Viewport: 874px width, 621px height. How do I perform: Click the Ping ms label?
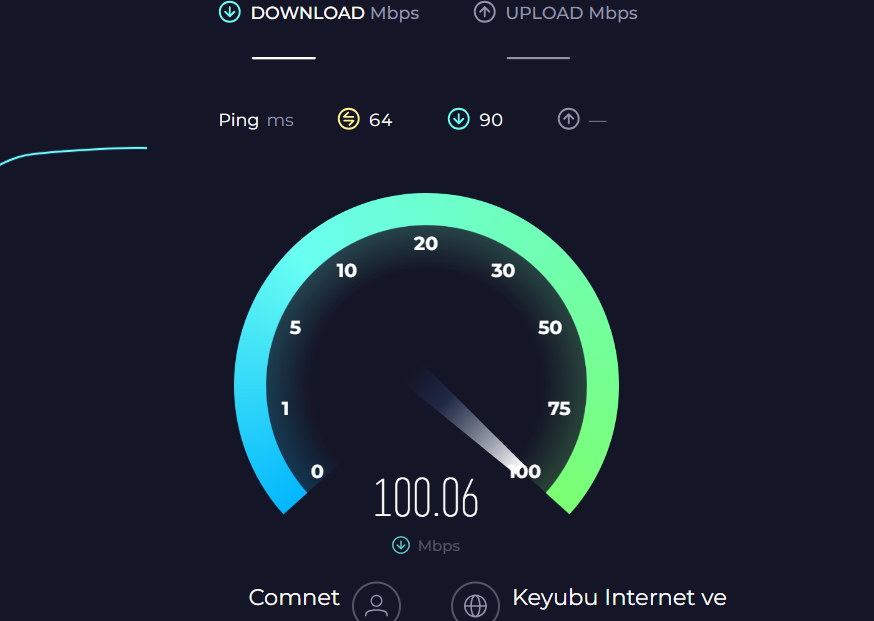click(x=256, y=120)
